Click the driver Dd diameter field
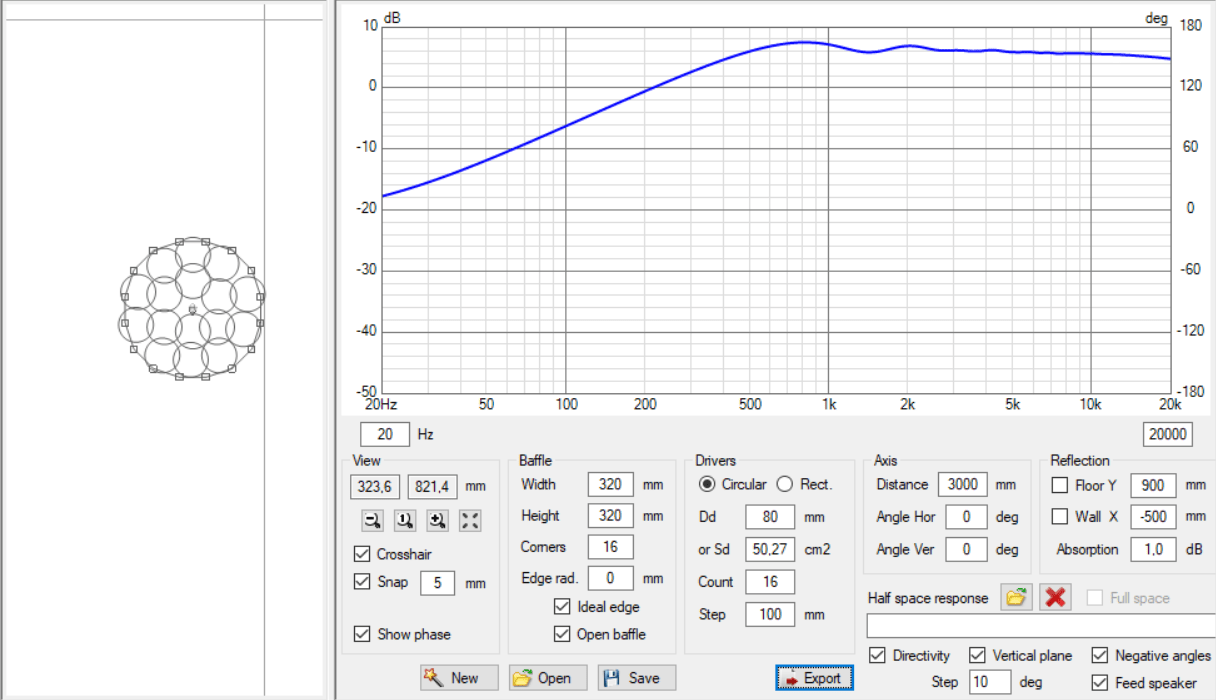The height and width of the screenshot is (700, 1216). [x=770, y=517]
